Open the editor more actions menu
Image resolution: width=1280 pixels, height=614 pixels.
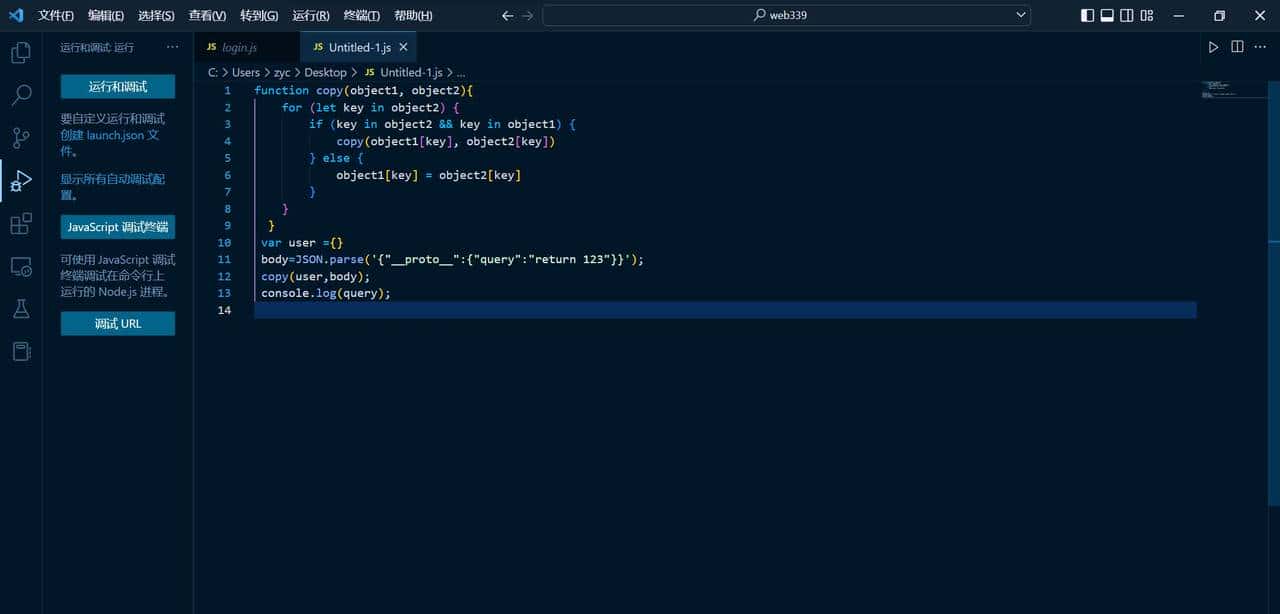coord(1259,46)
